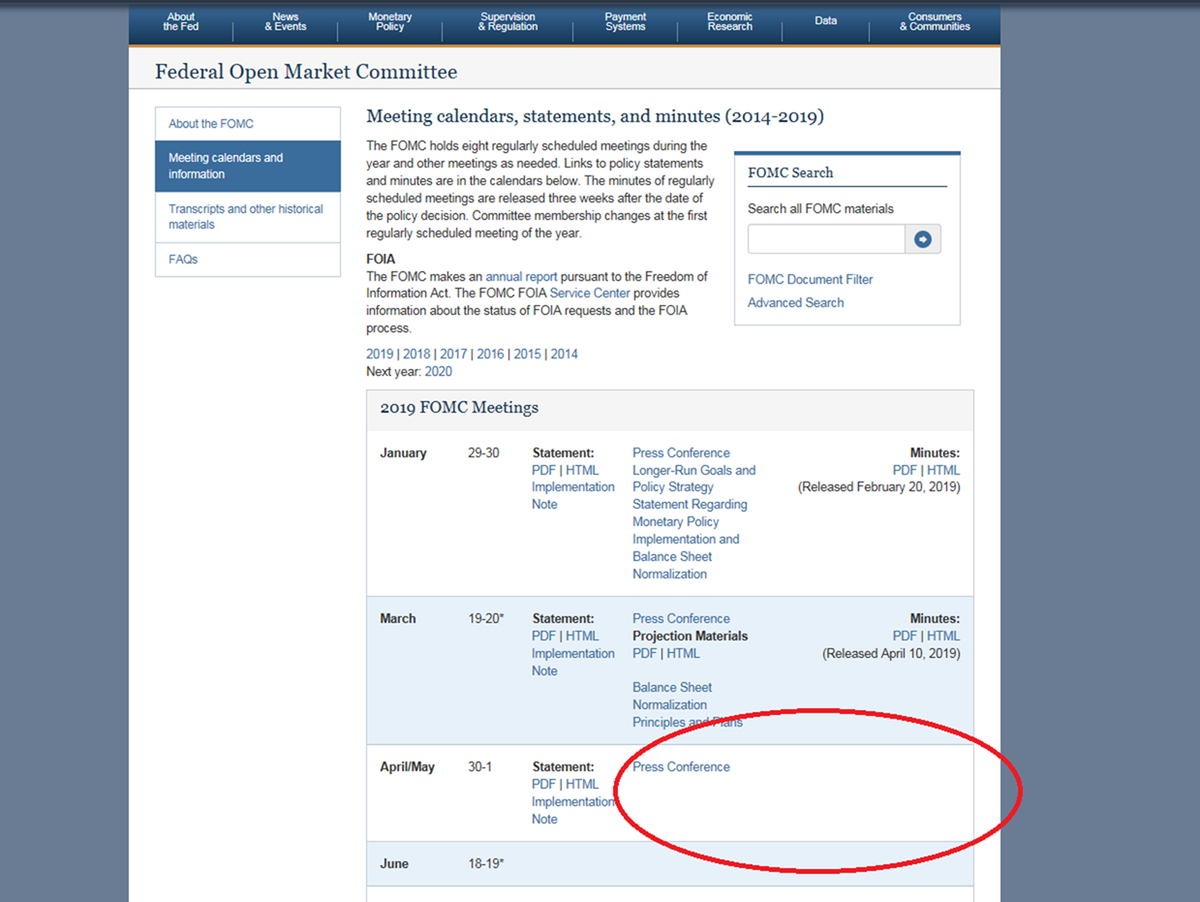
Task: Select Meeting calendars and information sidebar item
Action: pos(248,166)
